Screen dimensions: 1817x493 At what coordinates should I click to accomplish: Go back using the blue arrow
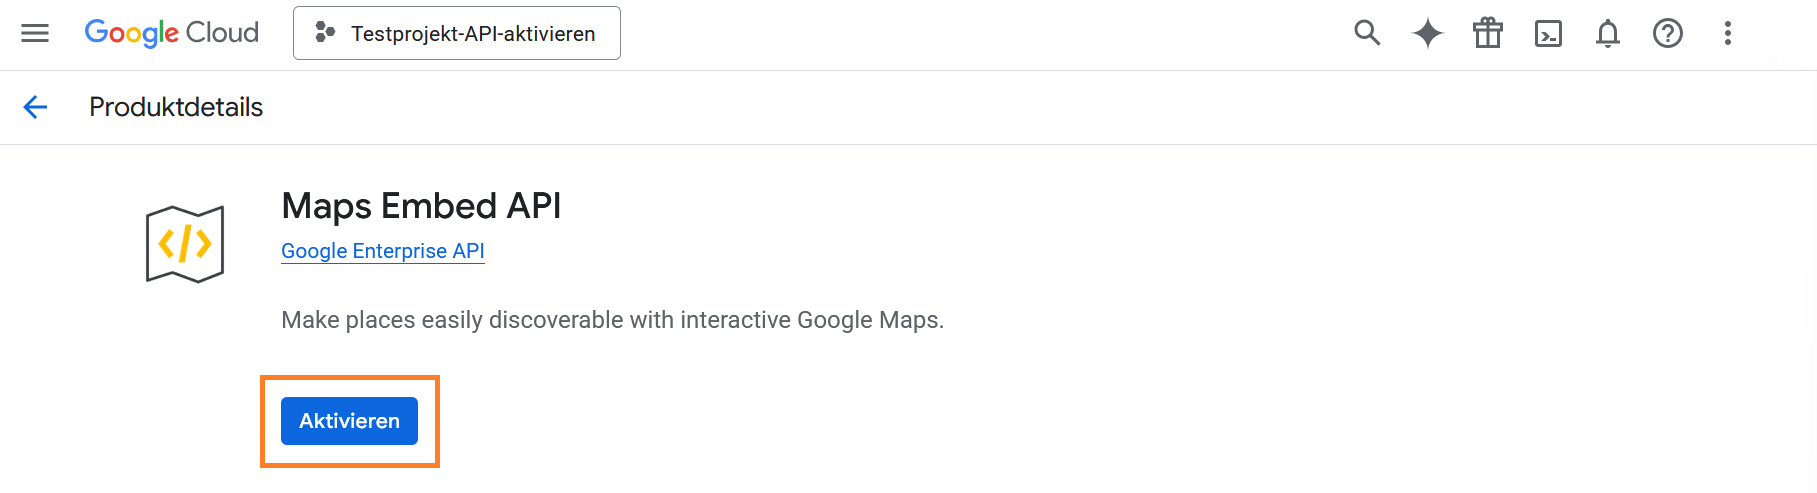35,107
